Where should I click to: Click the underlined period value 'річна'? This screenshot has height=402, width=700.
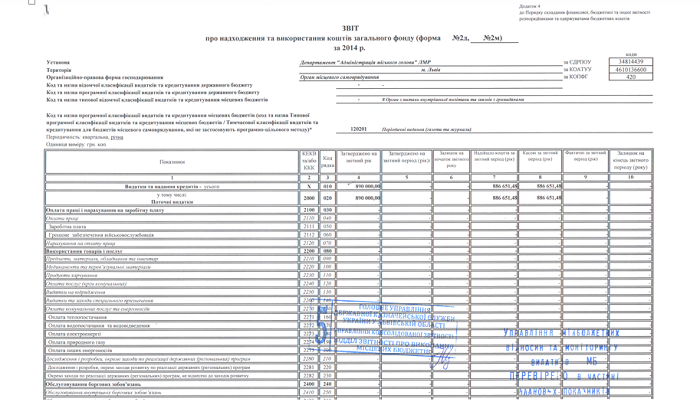click(117, 137)
